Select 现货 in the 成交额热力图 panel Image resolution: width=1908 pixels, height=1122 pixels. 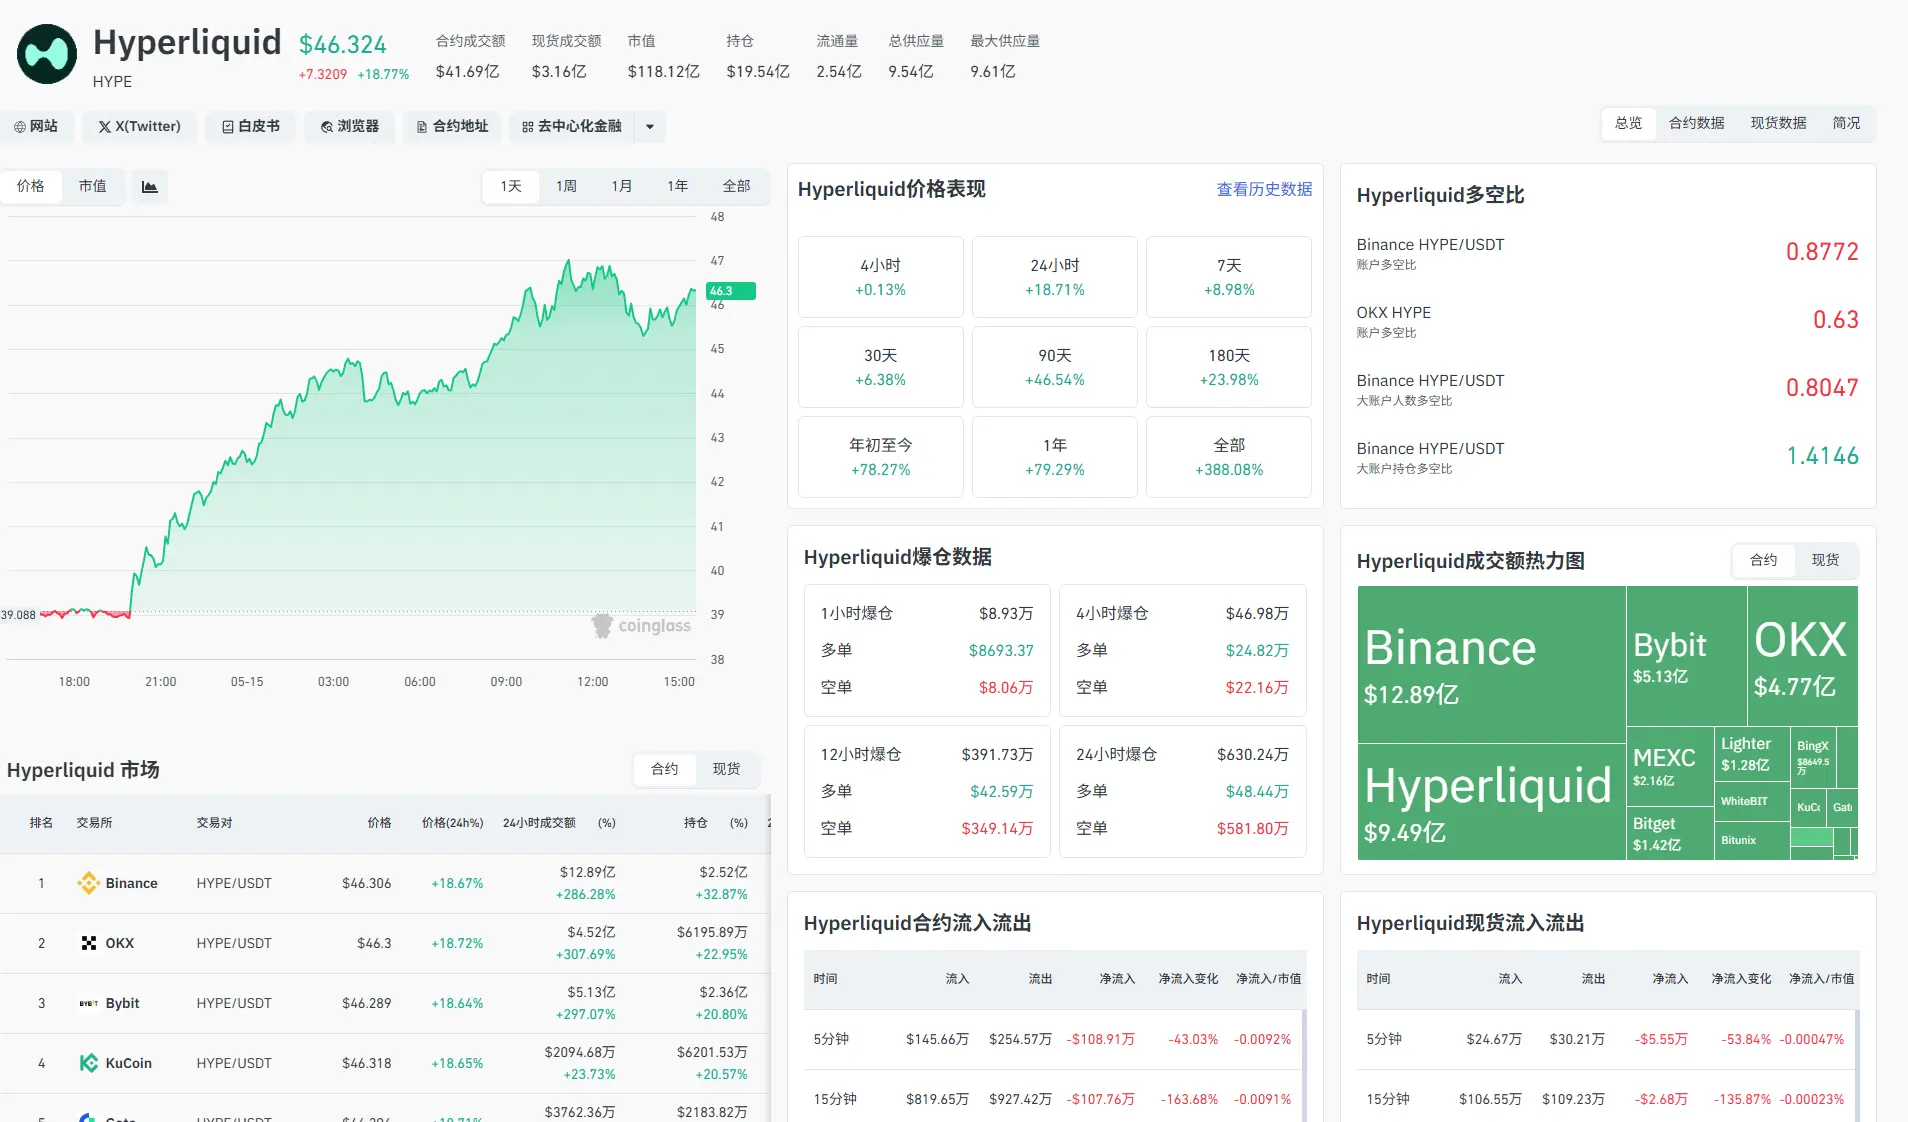(1826, 561)
